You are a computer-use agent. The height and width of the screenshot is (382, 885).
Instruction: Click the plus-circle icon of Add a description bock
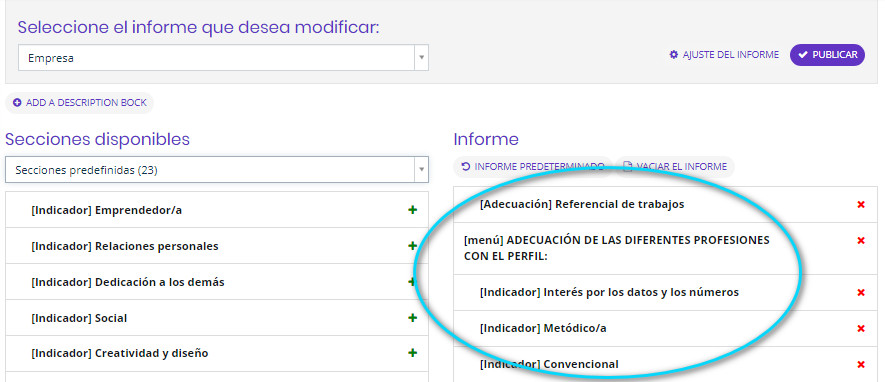pos(17,103)
